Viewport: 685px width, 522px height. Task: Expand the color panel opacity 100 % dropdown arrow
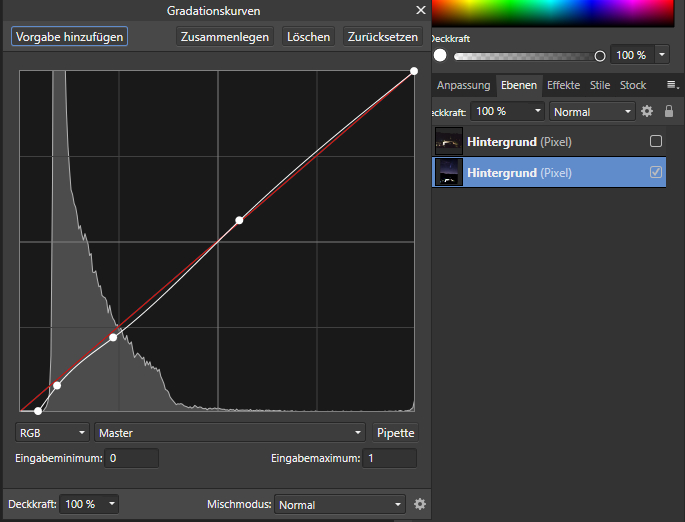(662, 55)
